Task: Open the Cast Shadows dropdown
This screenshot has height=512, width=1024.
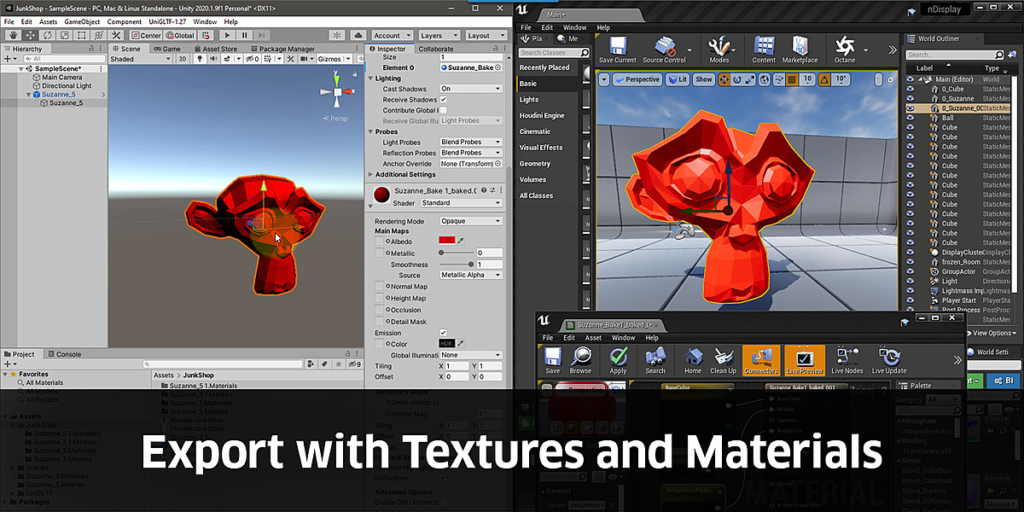Action: tap(471, 89)
